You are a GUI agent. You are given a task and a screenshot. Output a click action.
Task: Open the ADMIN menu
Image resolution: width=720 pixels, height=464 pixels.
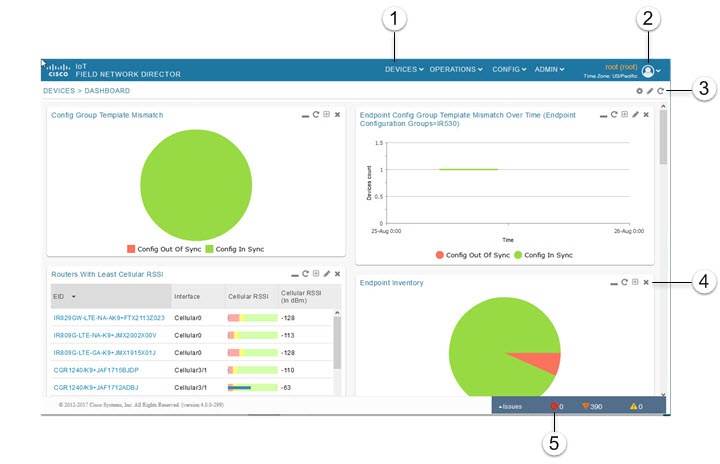click(549, 69)
